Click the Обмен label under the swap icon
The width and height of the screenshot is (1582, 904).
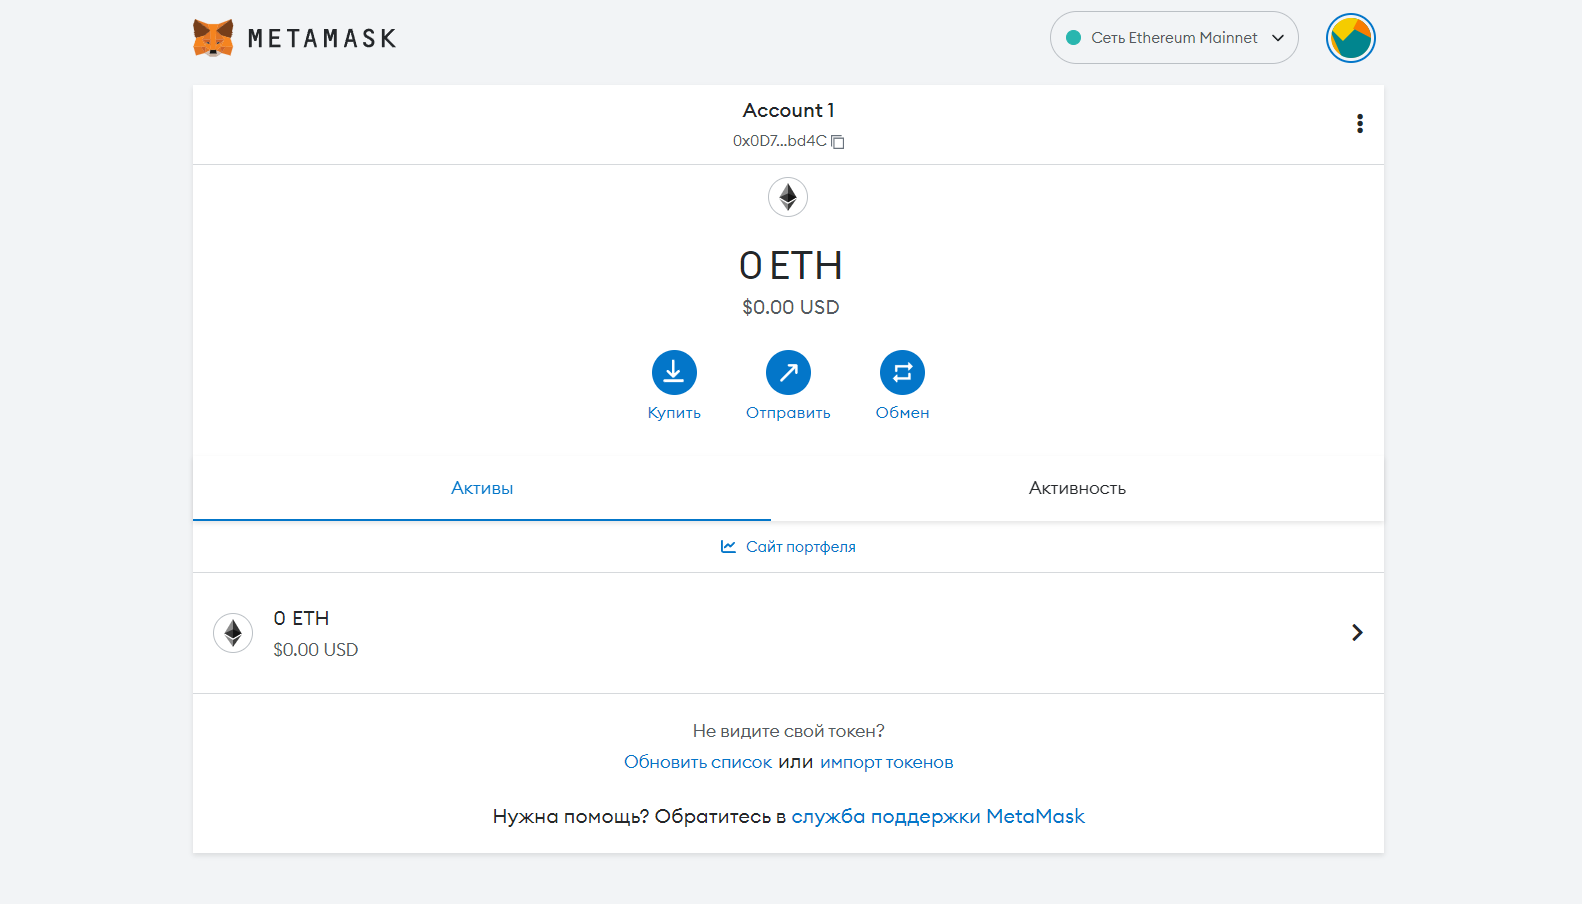[902, 413]
